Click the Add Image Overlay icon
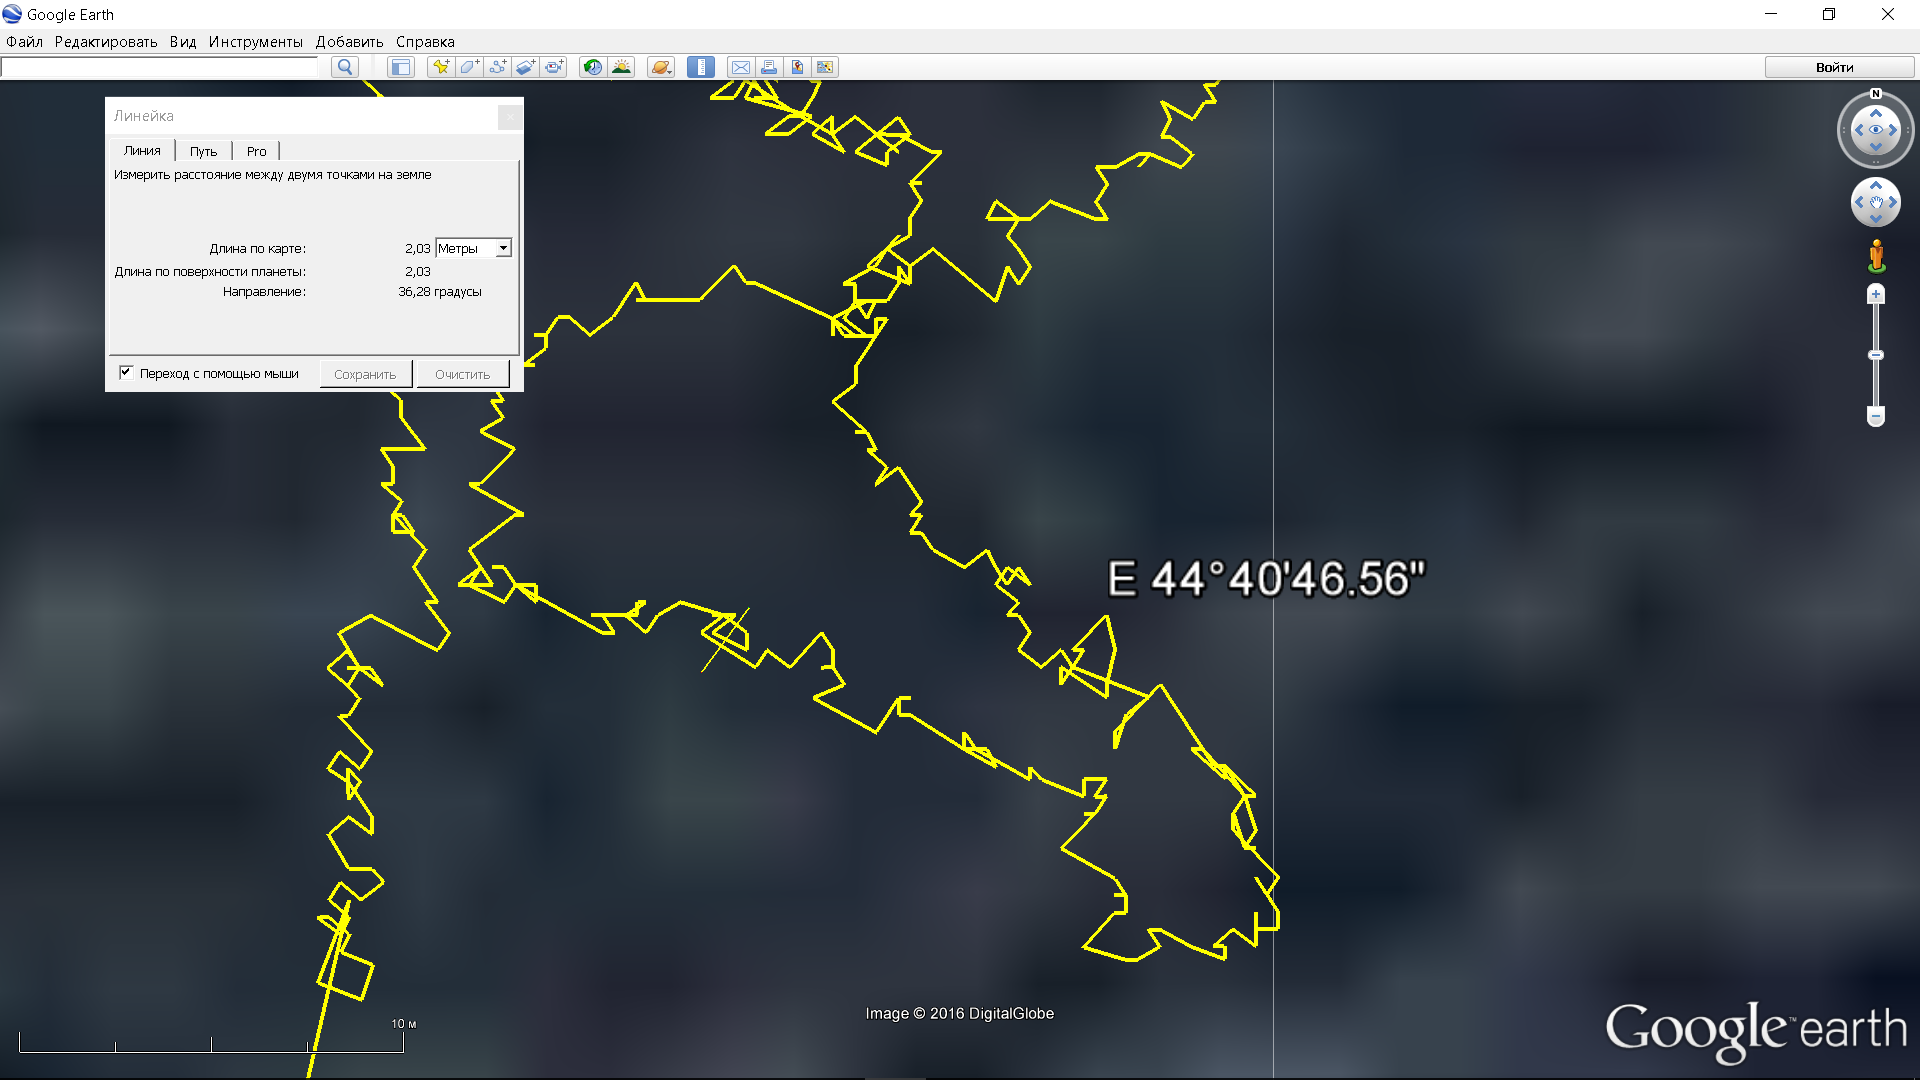This screenshot has height=1080, width=1920. tap(525, 67)
